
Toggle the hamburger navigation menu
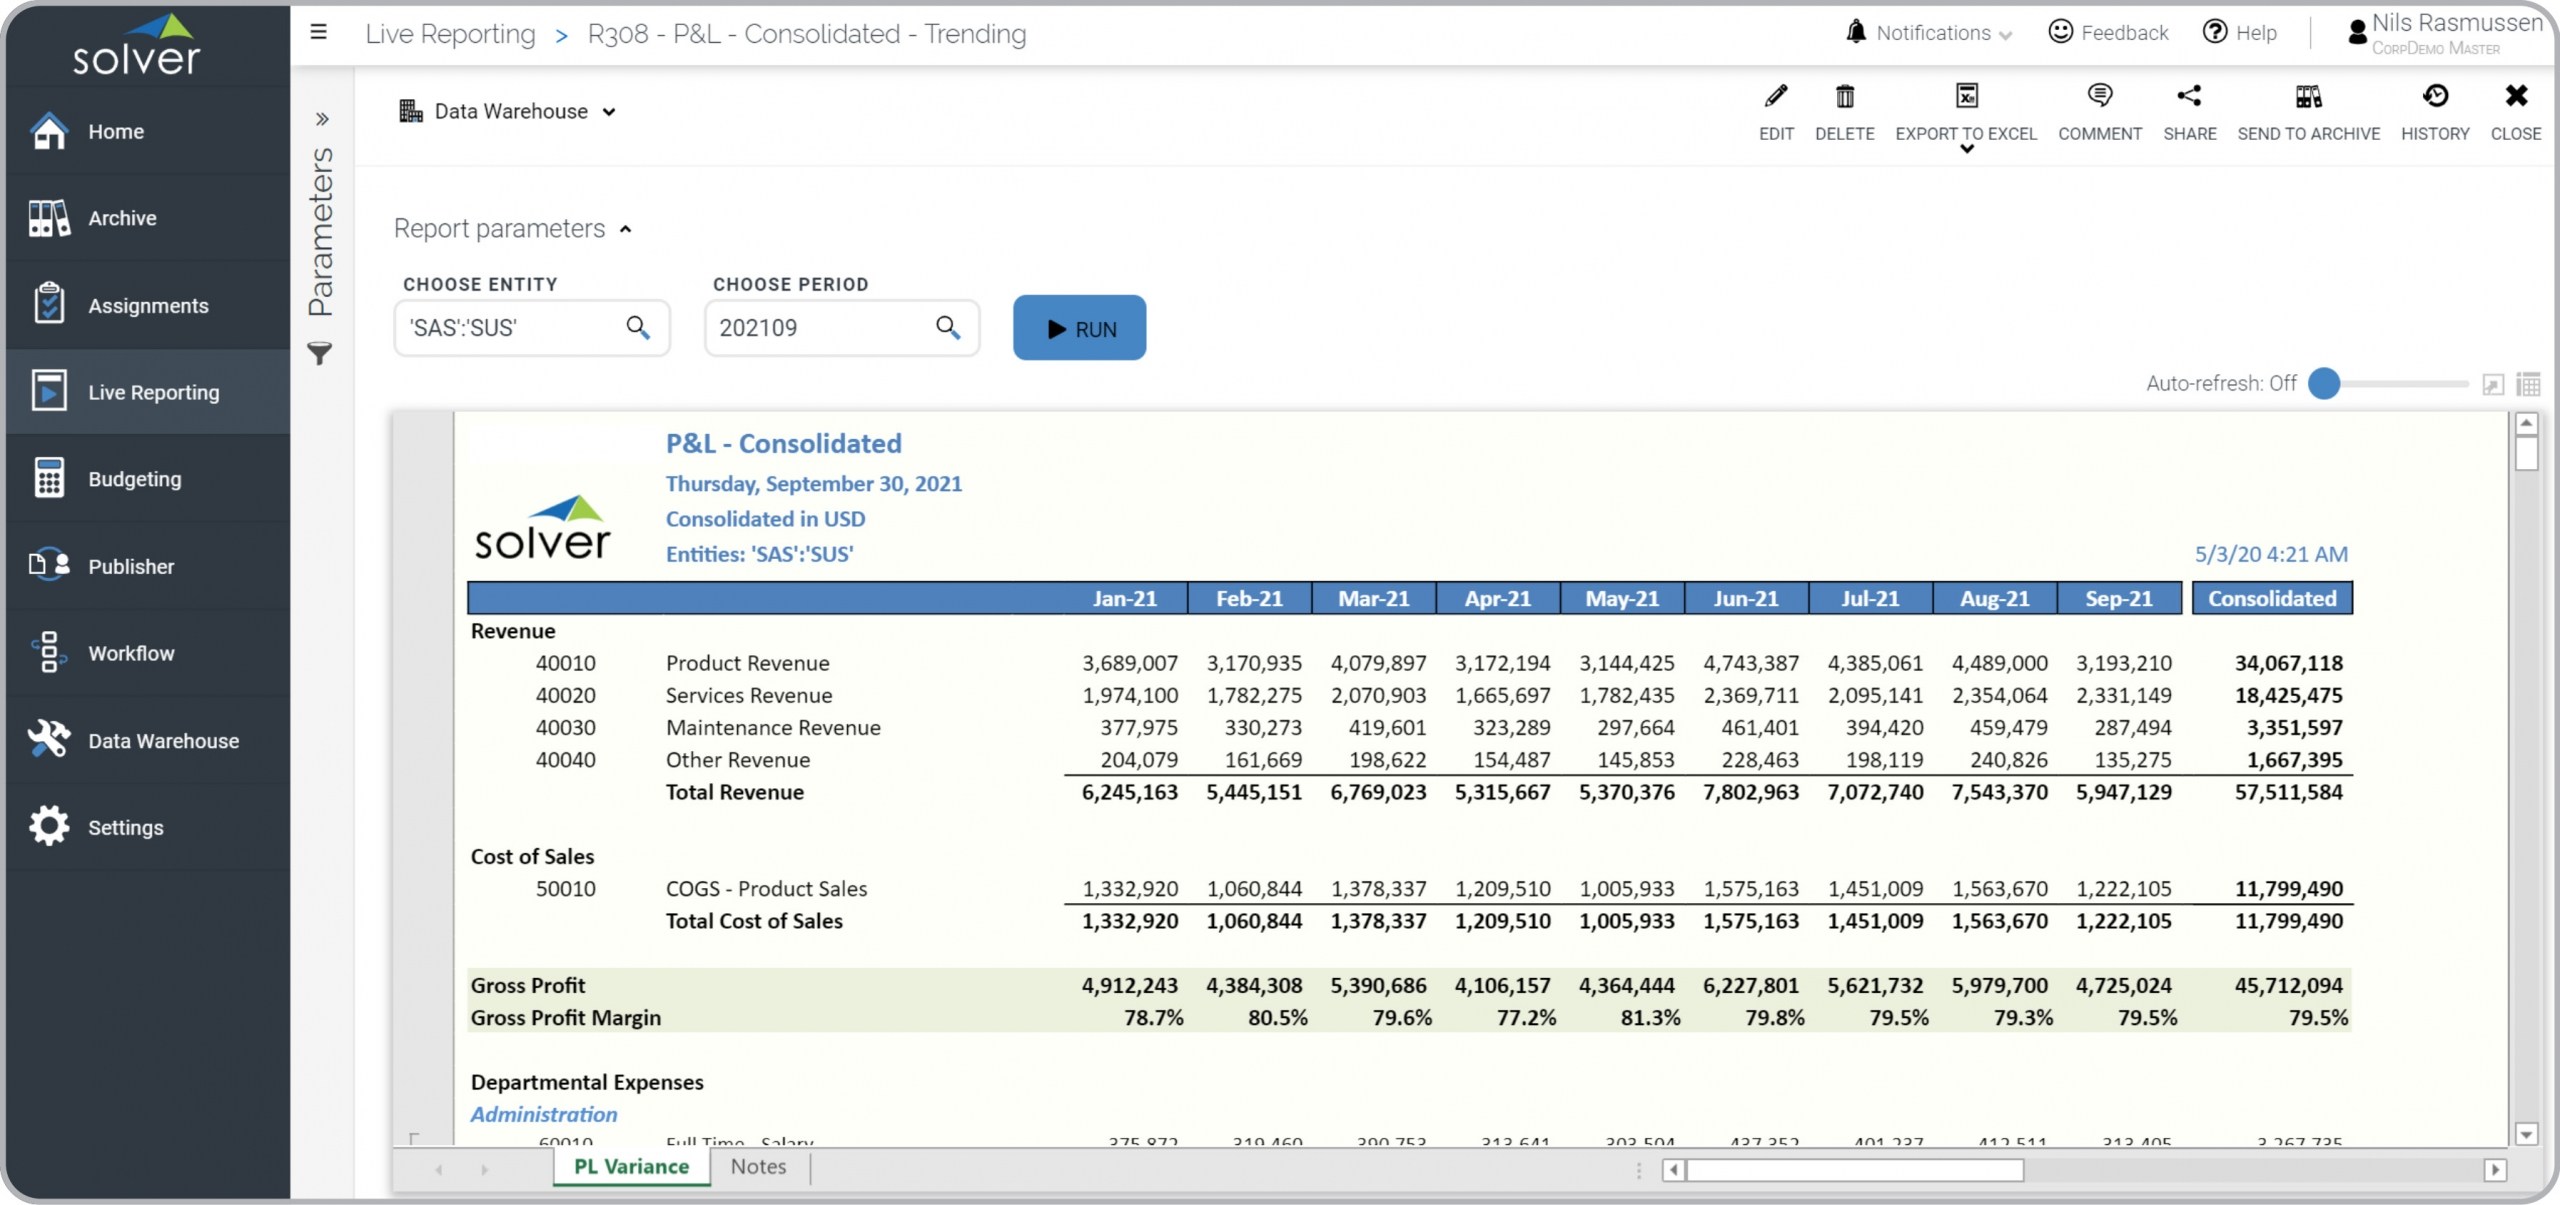pos(319,33)
